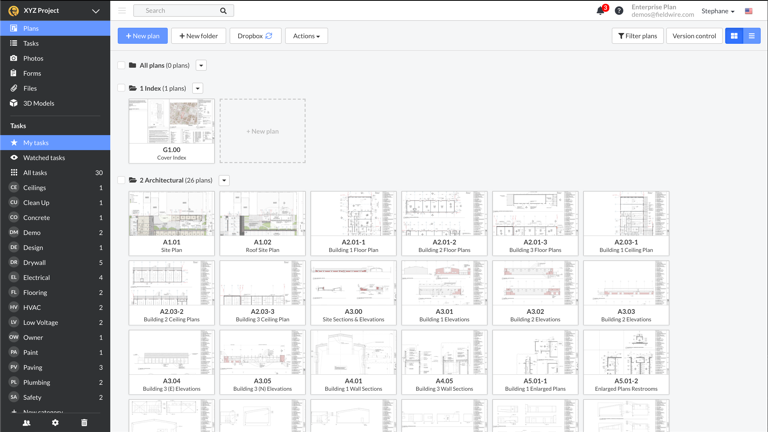
Task: Click the search magnifier button
Action: pyautogui.click(x=223, y=11)
